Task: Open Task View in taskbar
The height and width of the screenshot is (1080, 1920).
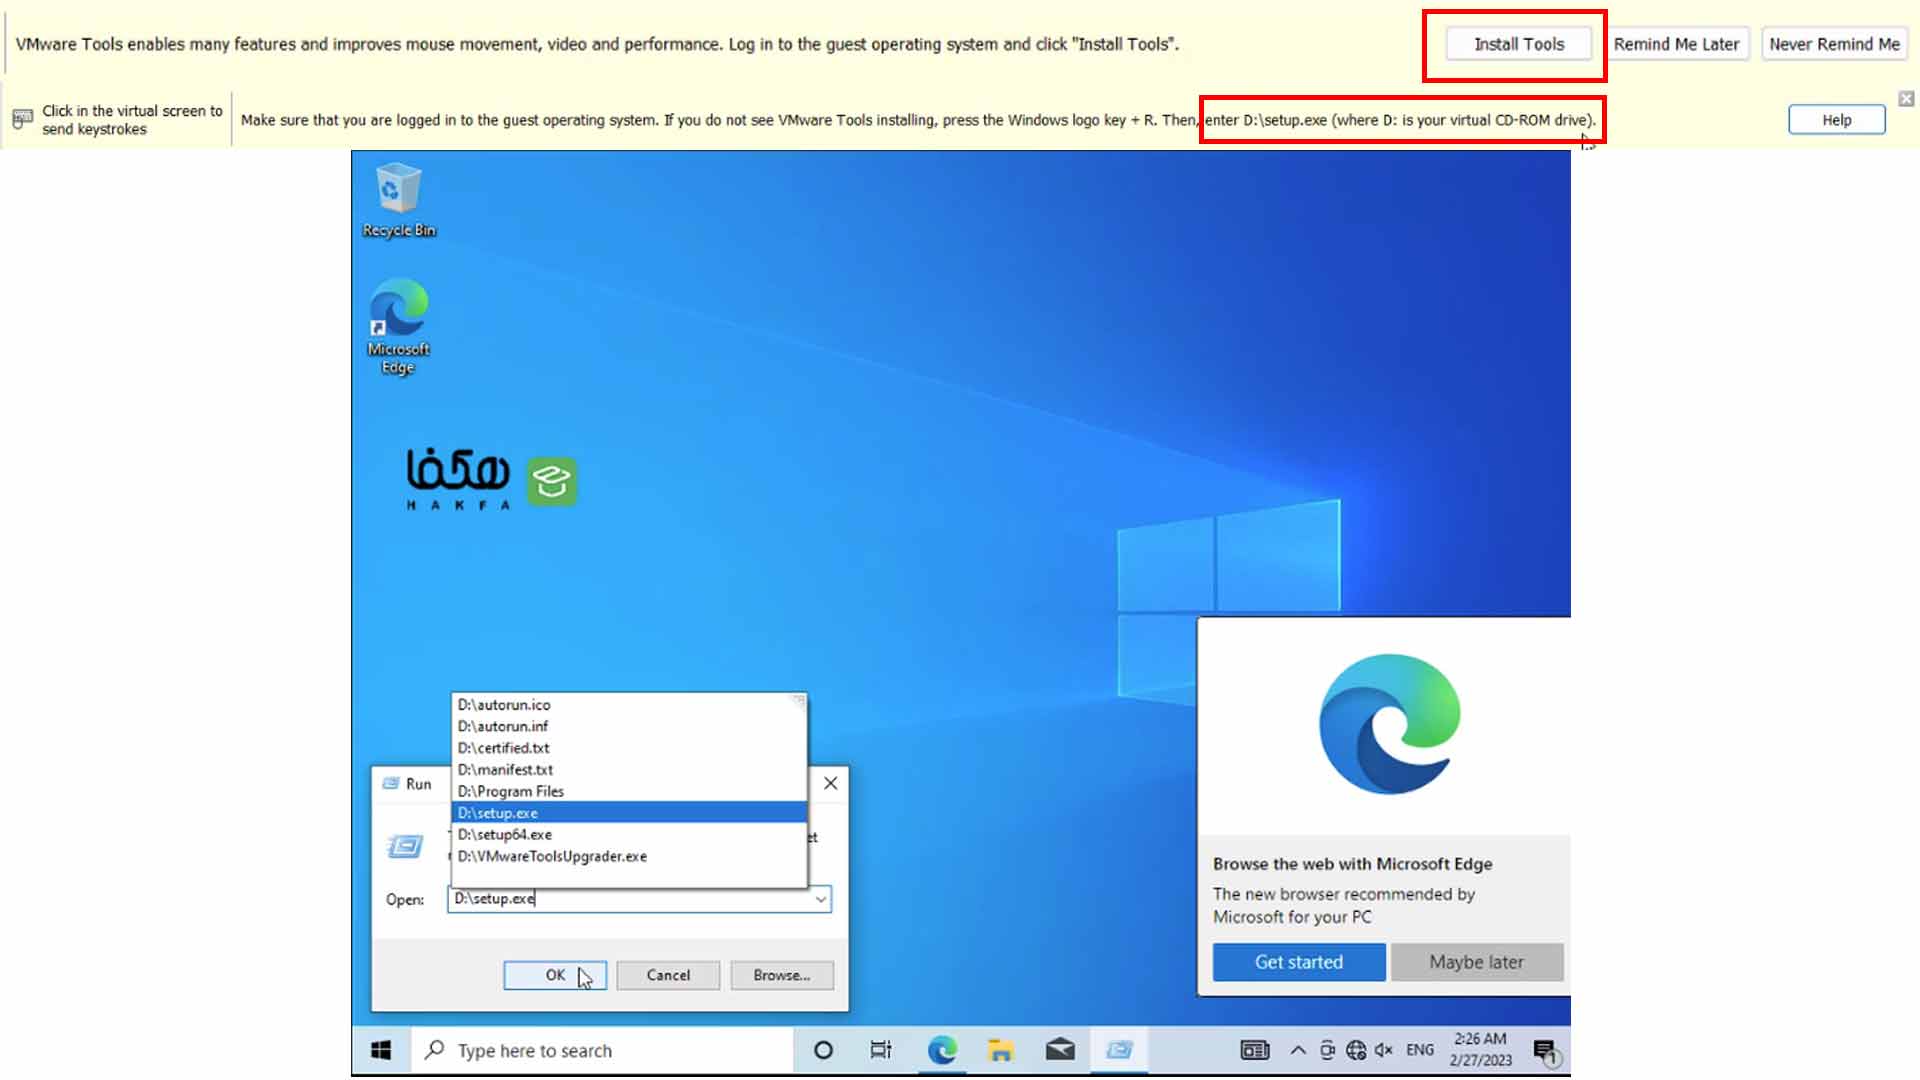Action: (x=881, y=1050)
